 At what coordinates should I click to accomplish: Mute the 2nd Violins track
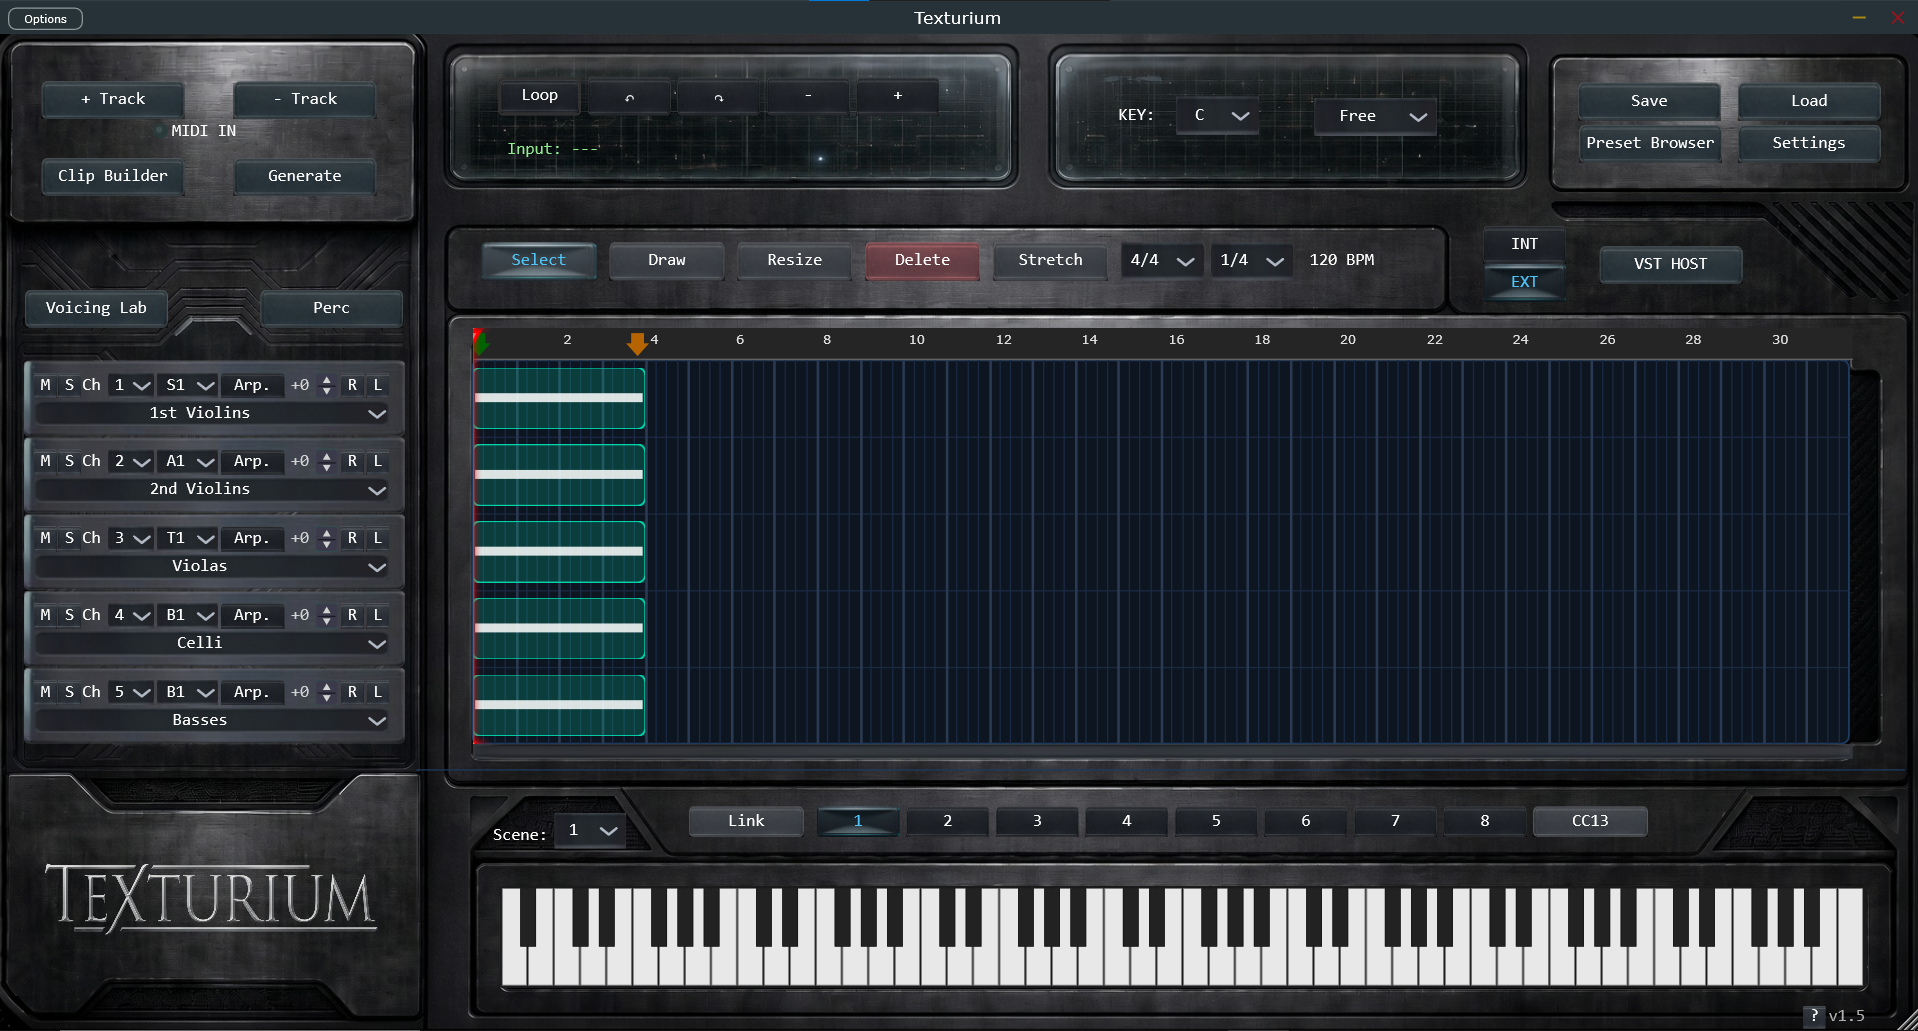tap(45, 461)
